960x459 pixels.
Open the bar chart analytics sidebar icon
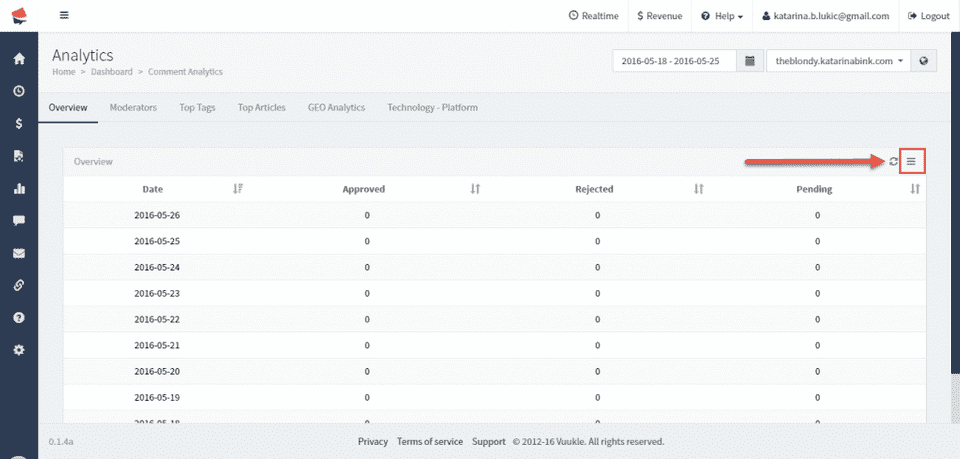click(x=18, y=188)
